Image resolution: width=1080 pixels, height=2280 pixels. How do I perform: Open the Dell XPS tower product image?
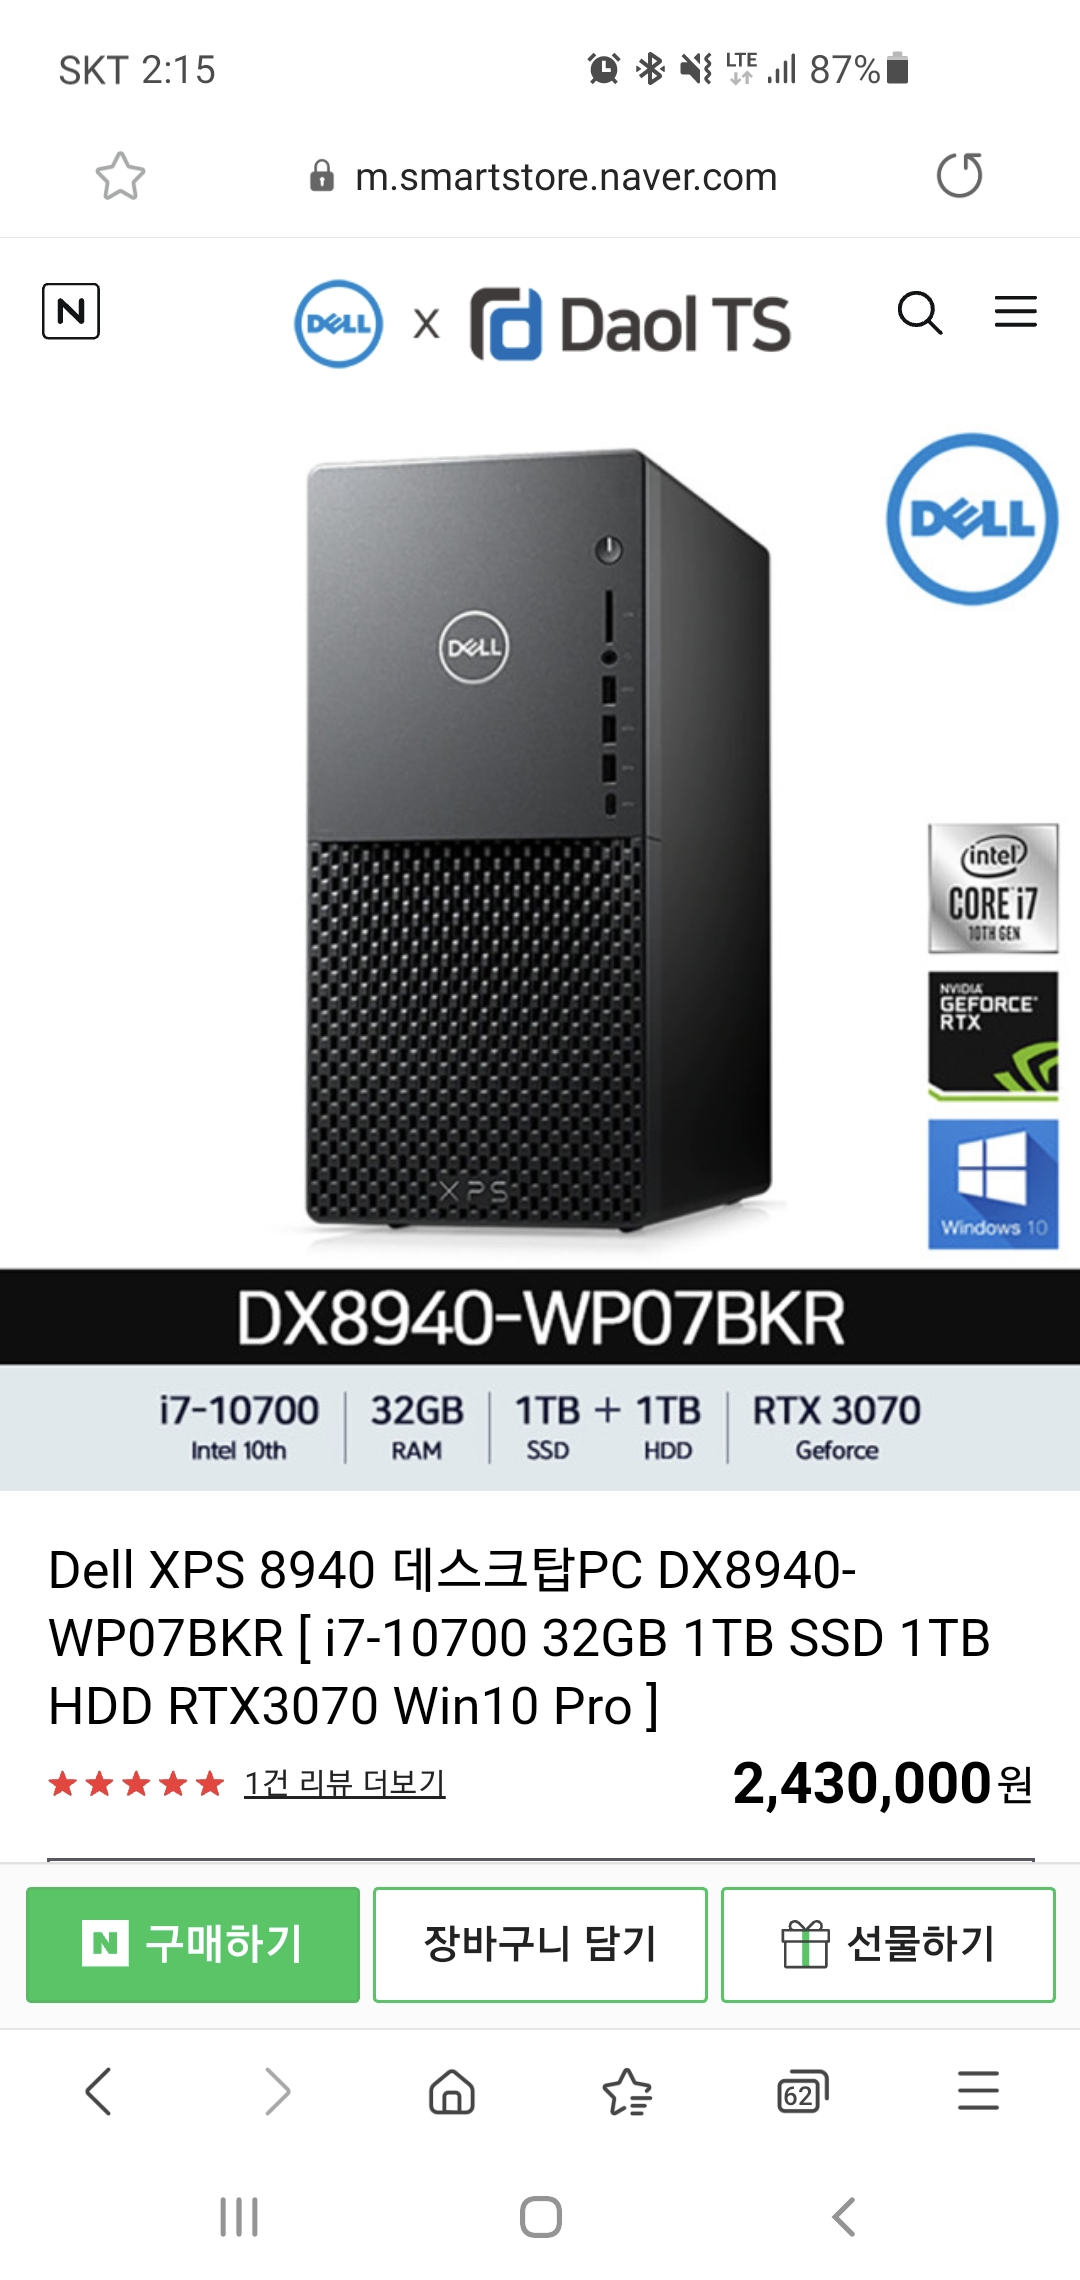[540, 840]
